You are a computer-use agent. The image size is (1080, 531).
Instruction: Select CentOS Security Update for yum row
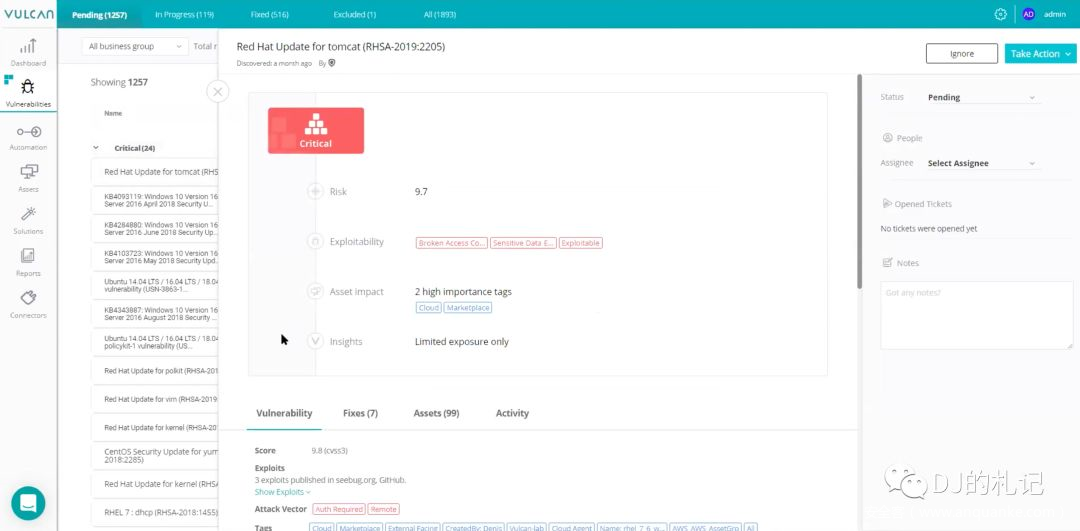(155, 455)
